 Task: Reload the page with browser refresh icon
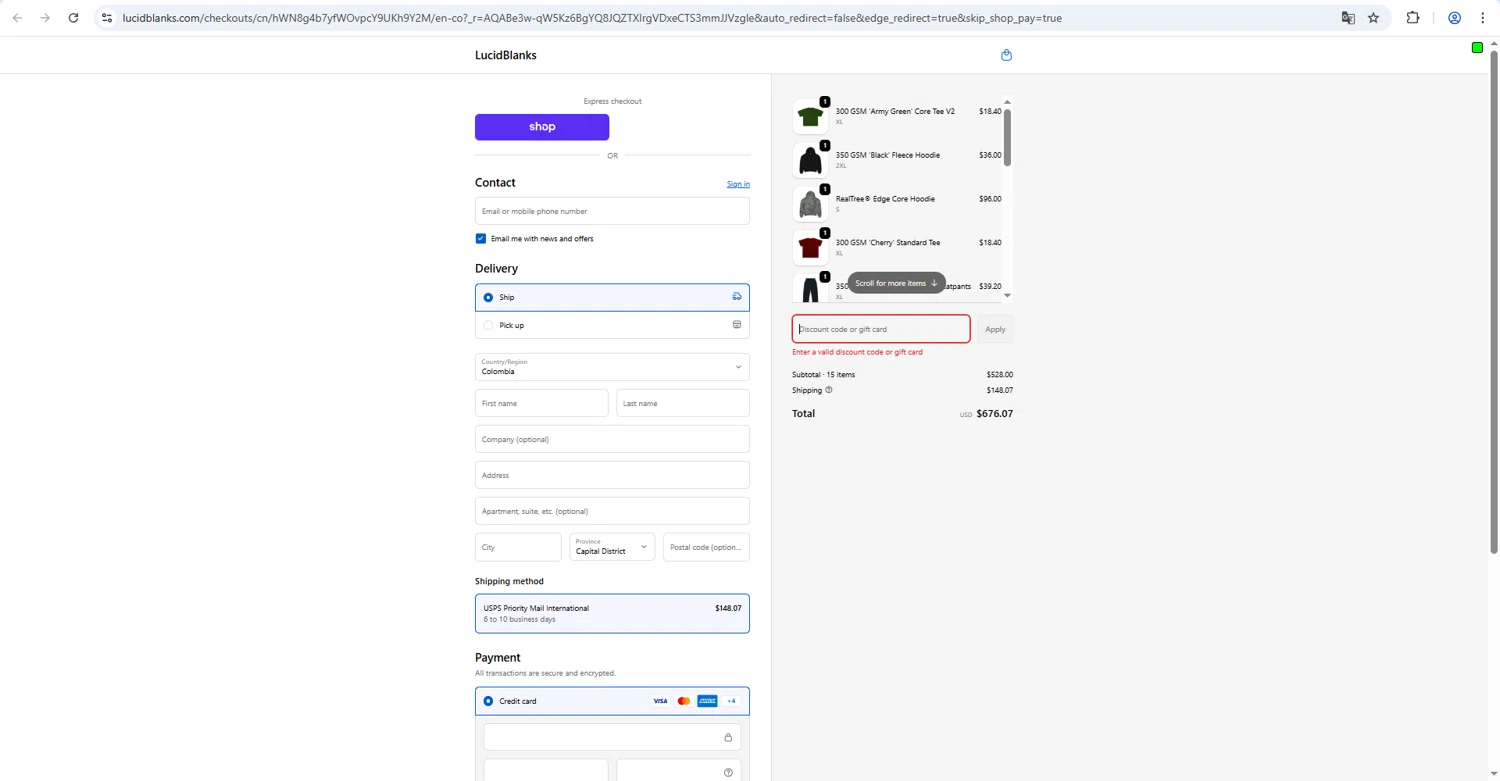73,18
